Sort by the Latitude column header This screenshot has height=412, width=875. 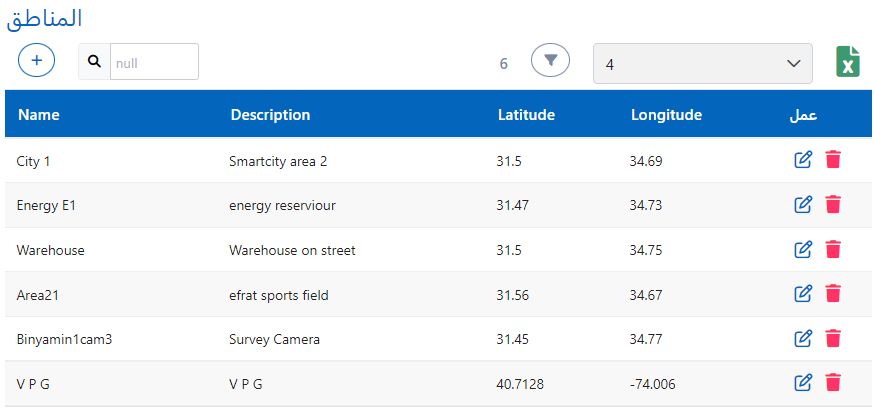pyautogui.click(x=526, y=115)
